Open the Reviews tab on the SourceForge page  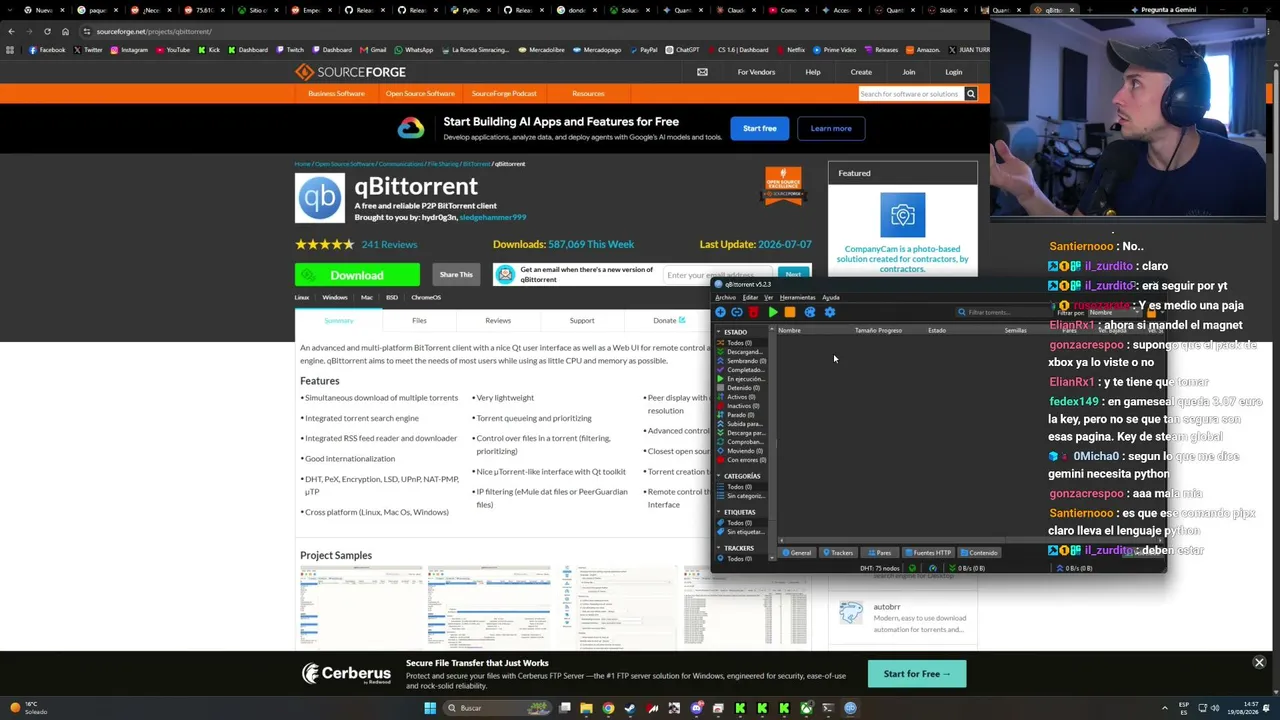point(498,321)
